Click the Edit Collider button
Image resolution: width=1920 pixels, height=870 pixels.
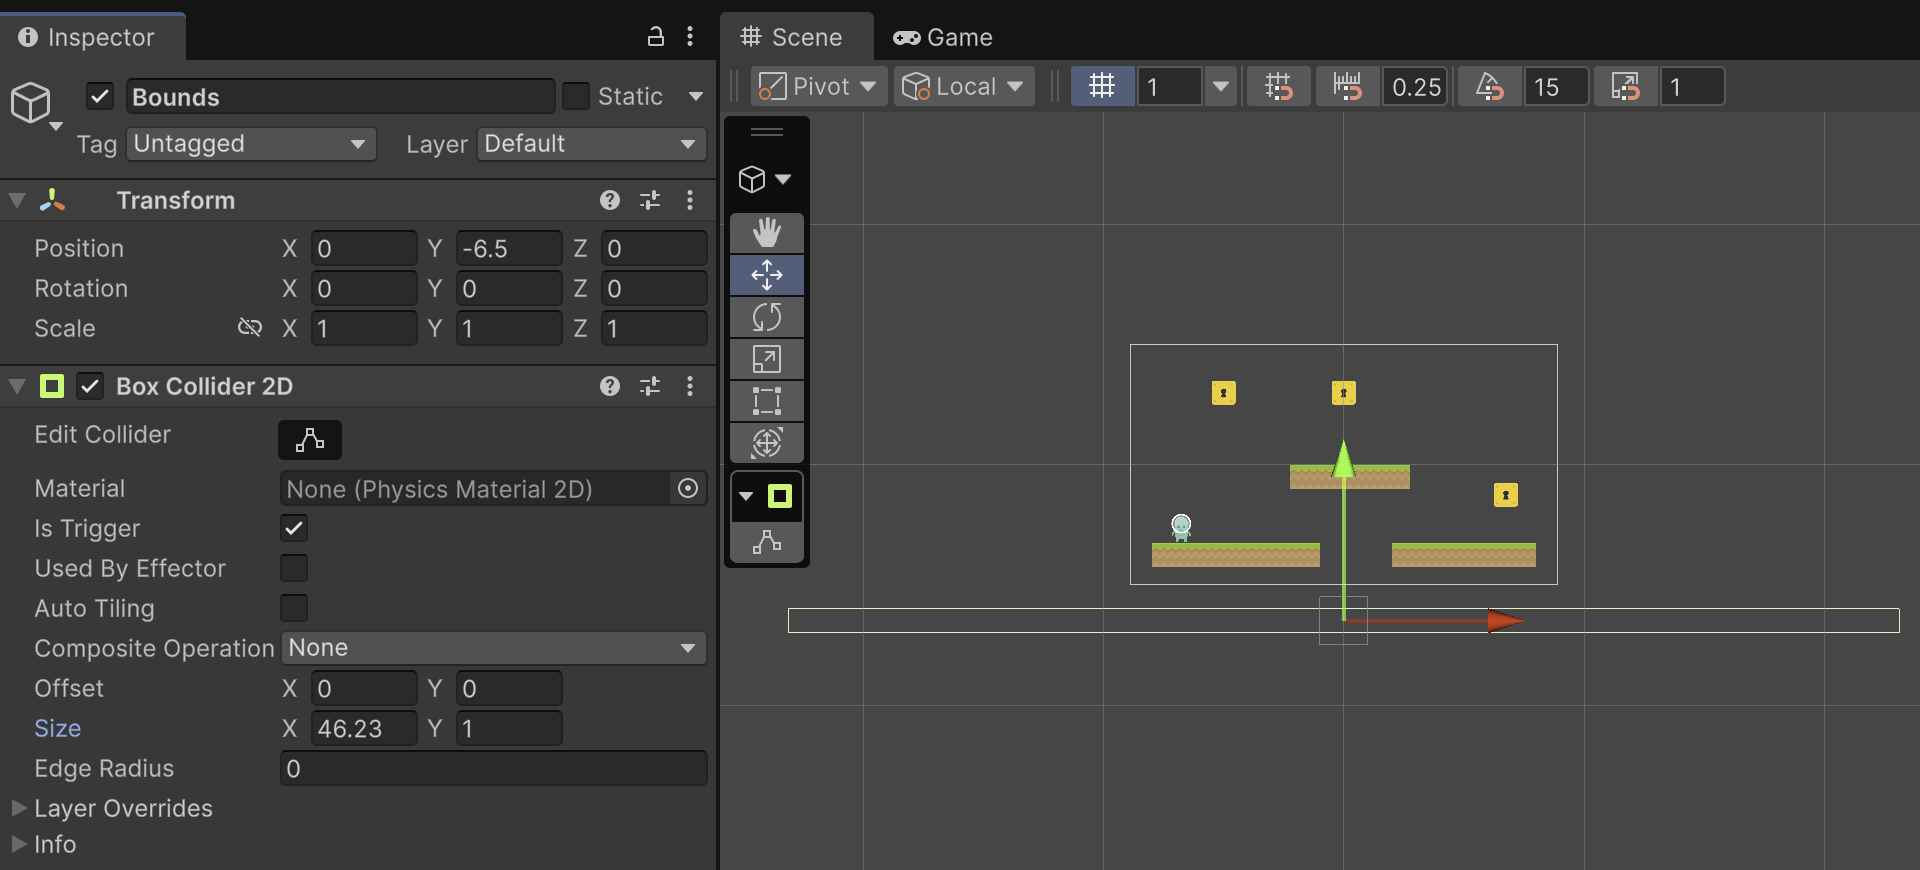pyautogui.click(x=310, y=440)
